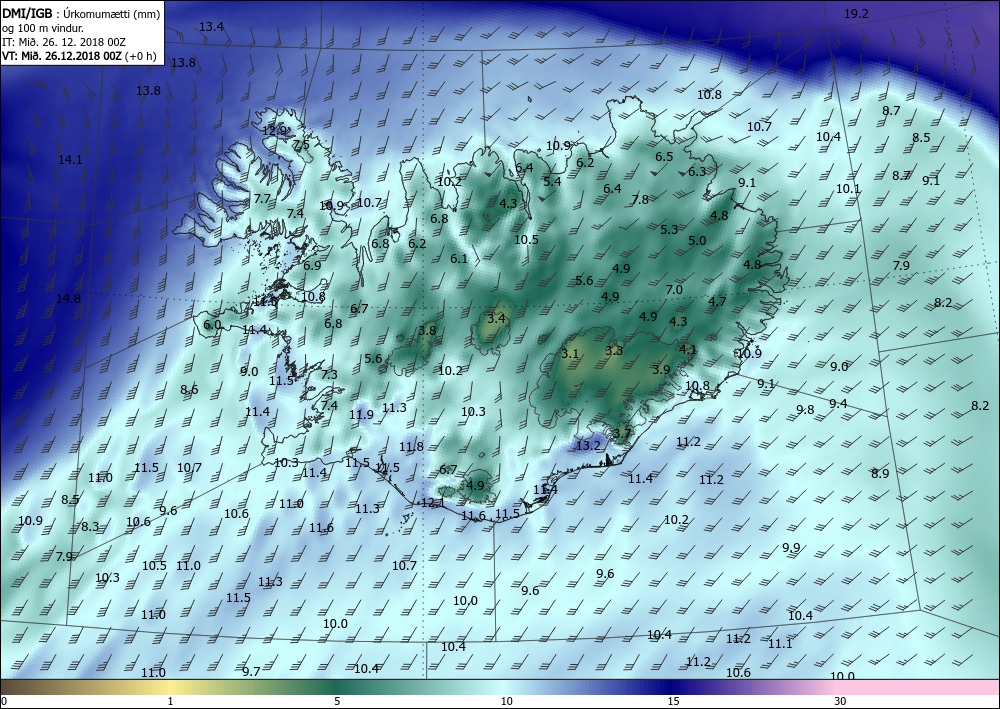Select the 3.4 value on the glacier
The image size is (1000, 709).
496,318
